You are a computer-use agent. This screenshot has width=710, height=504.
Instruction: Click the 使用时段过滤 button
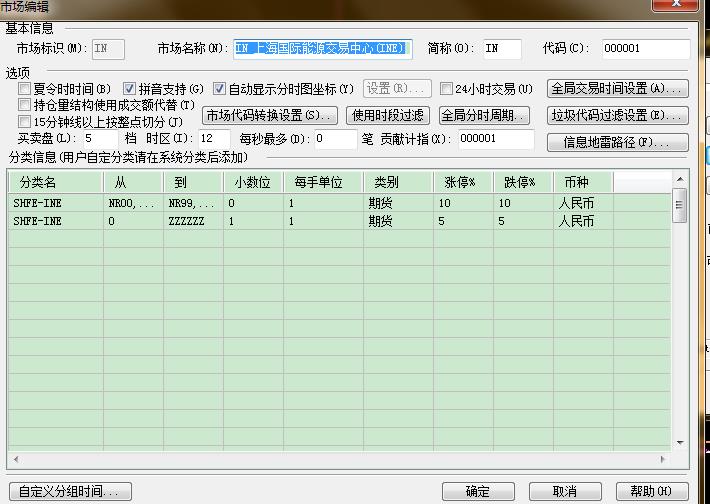[x=387, y=115]
